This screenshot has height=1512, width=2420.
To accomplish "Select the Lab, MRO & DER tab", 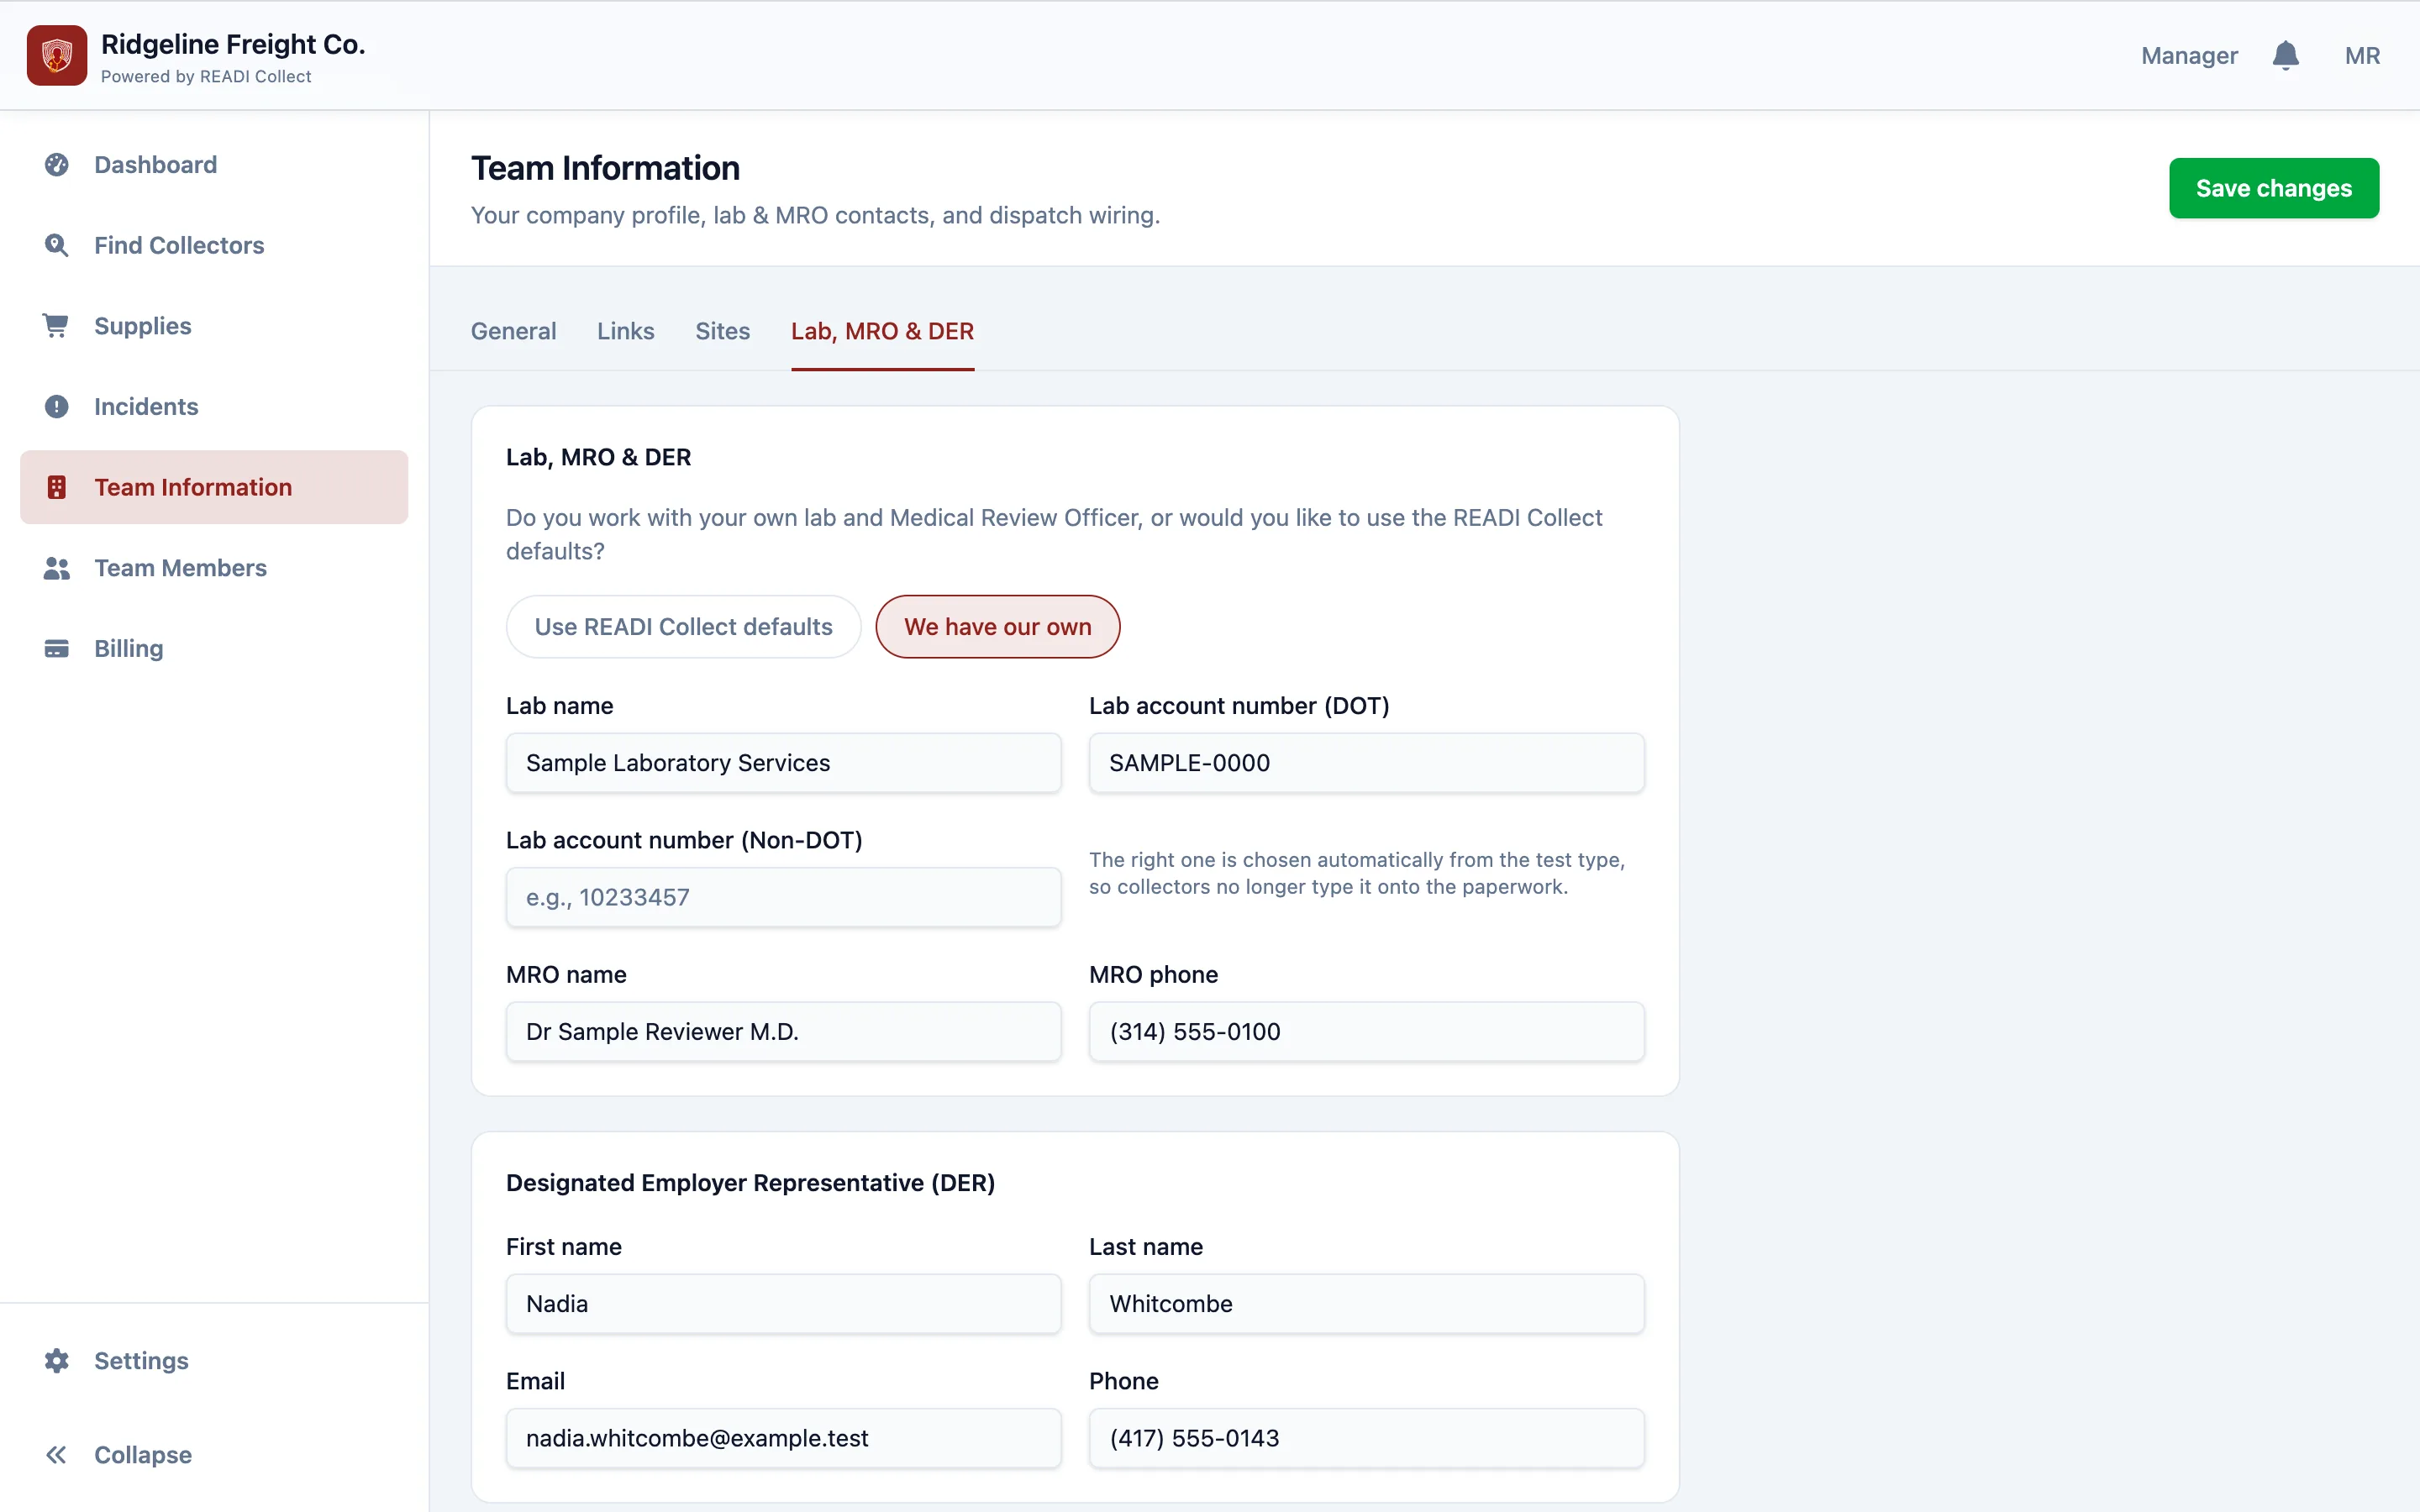I will (x=882, y=331).
